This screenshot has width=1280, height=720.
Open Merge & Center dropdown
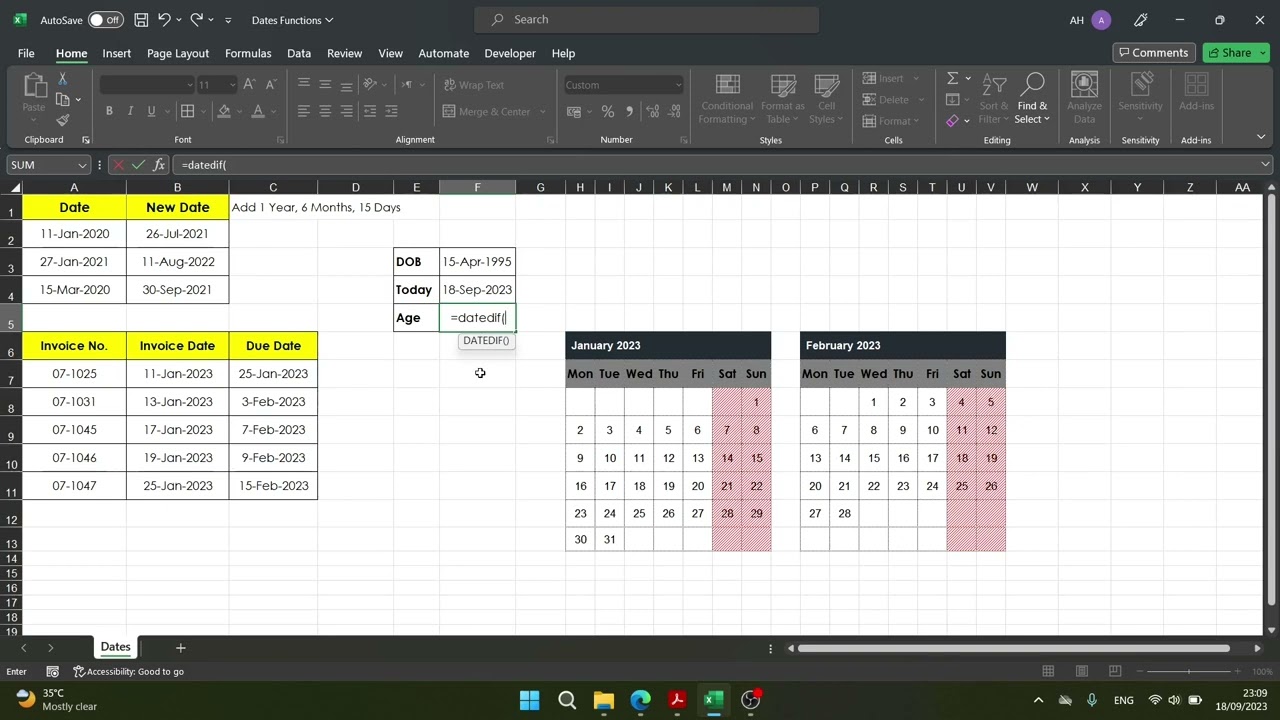pos(543,112)
